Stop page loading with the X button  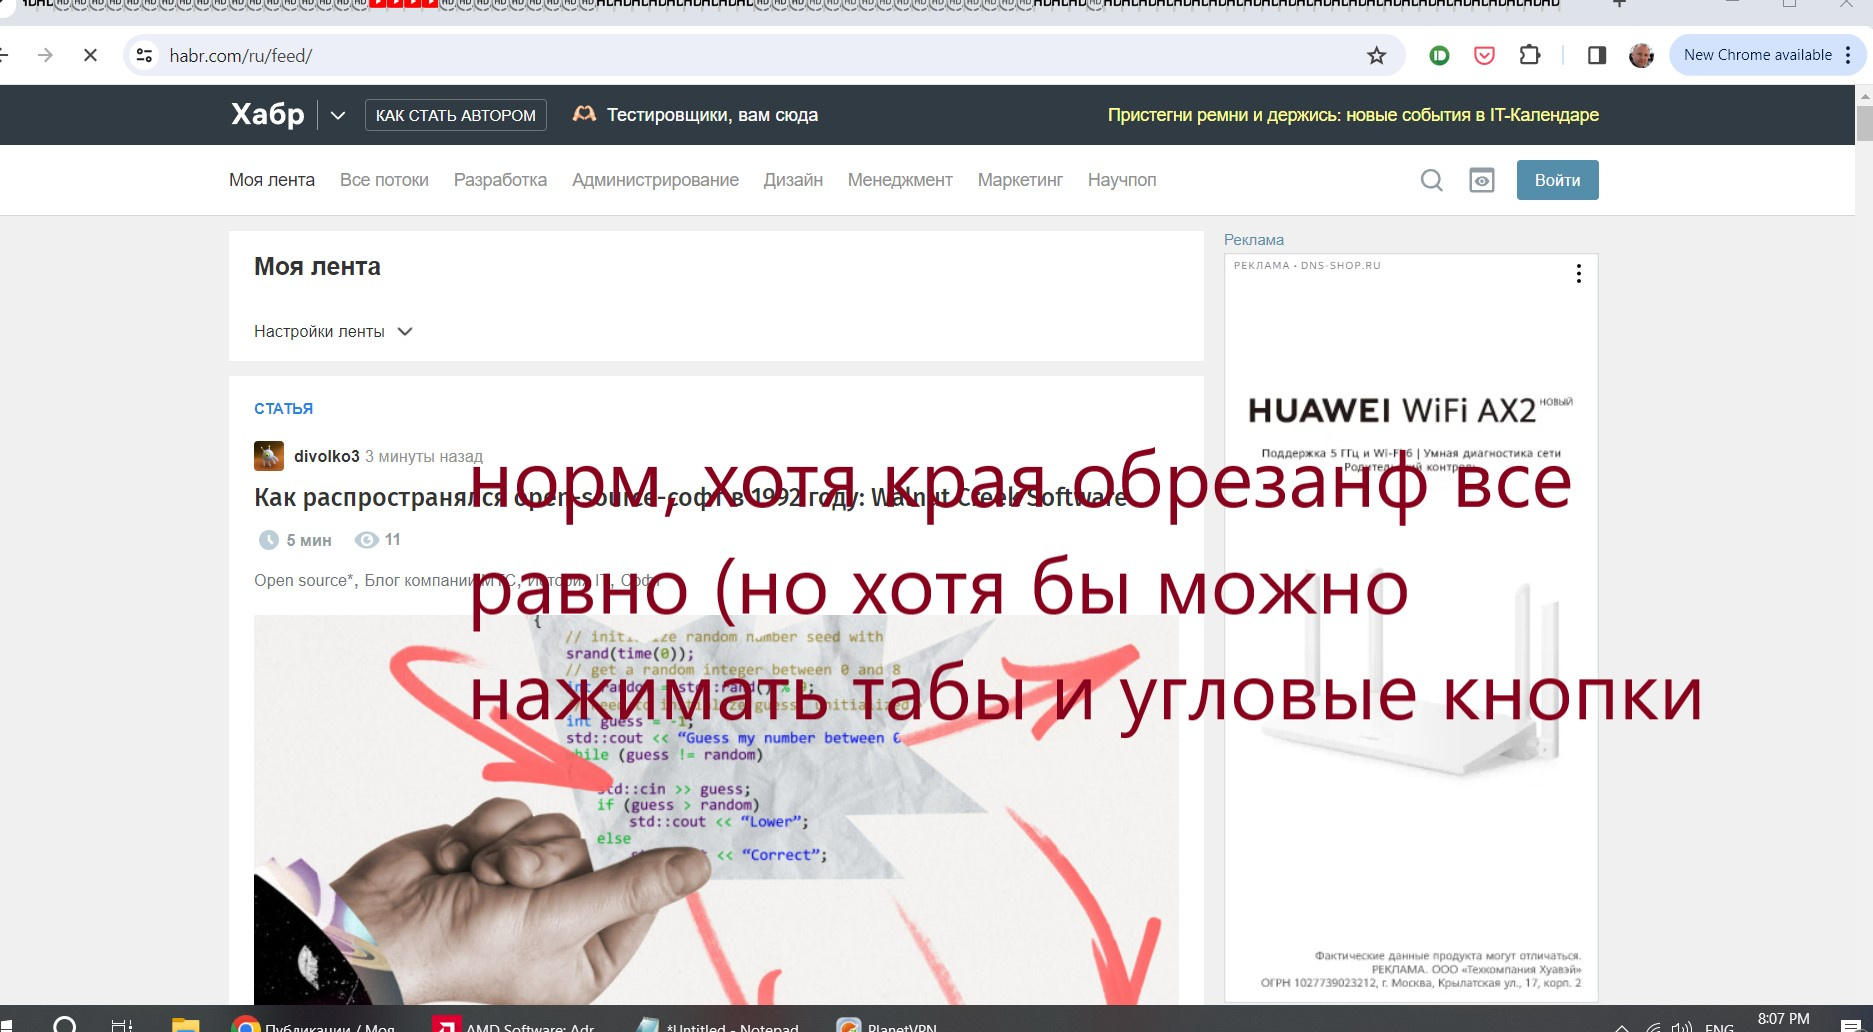tap(90, 56)
